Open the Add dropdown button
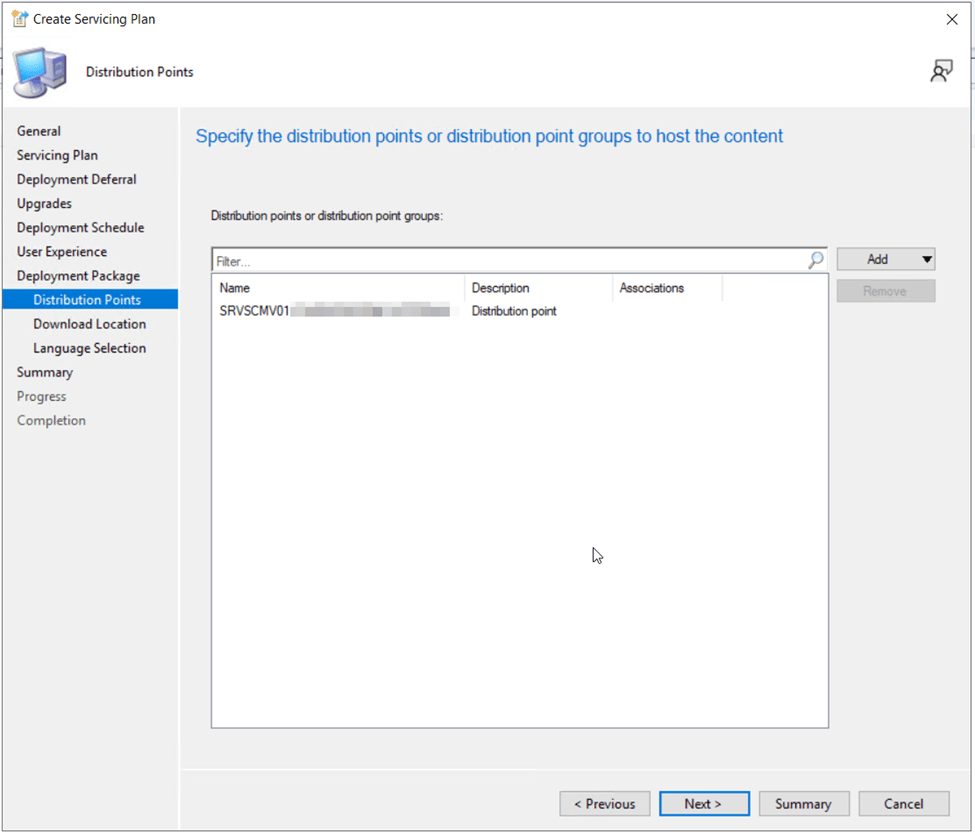975x834 pixels. click(885, 260)
